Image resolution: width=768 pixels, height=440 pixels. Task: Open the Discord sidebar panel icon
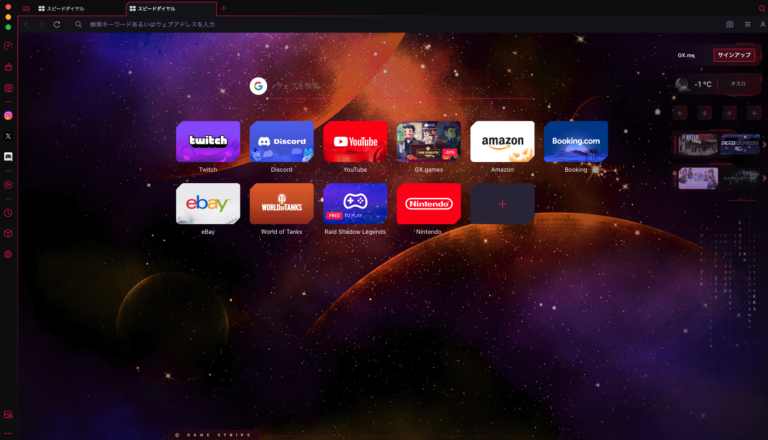pos(8,157)
